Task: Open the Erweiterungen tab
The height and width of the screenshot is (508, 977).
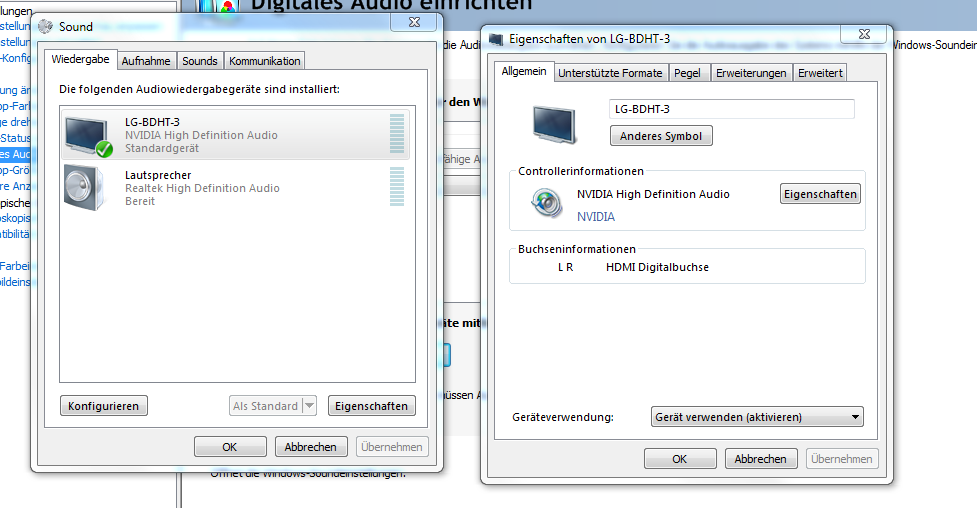Action: [x=751, y=73]
